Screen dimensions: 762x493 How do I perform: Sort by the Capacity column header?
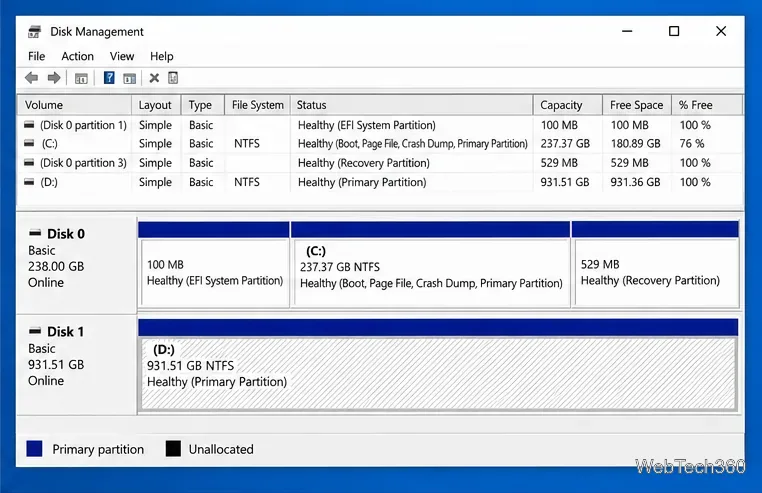click(x=568, y=105)
